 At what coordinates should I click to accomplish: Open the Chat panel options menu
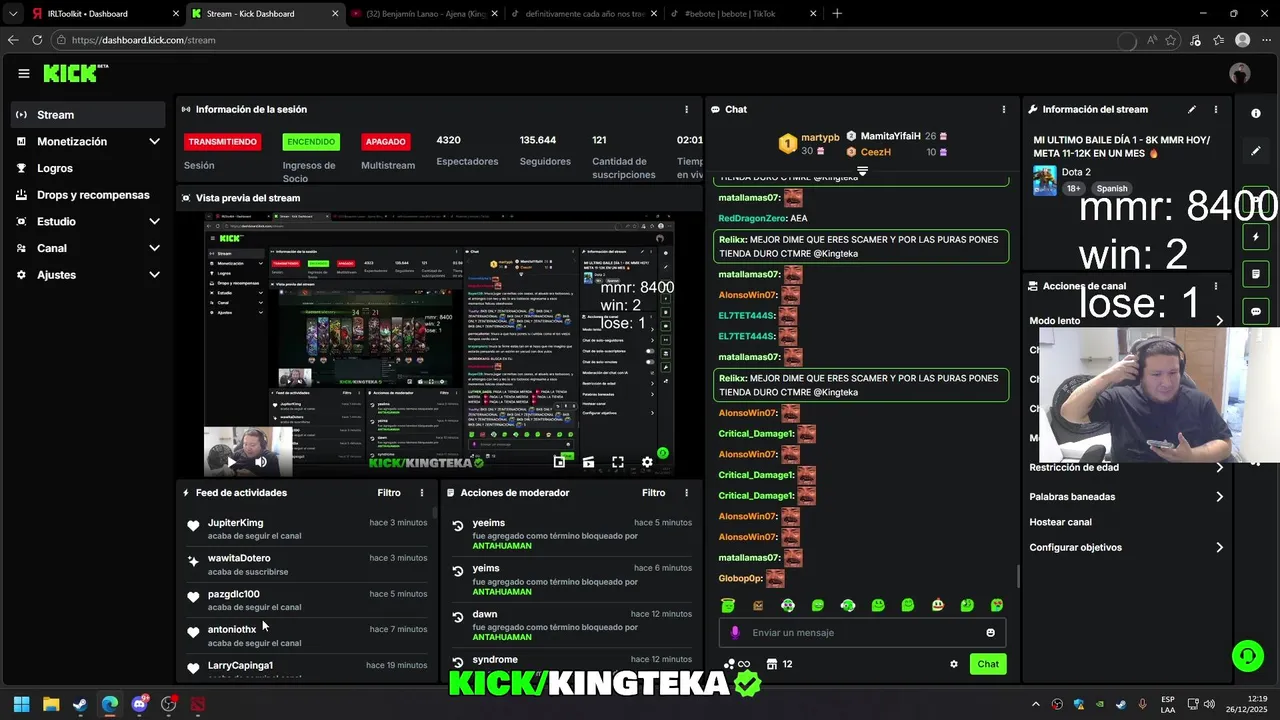pos(1004,109)
